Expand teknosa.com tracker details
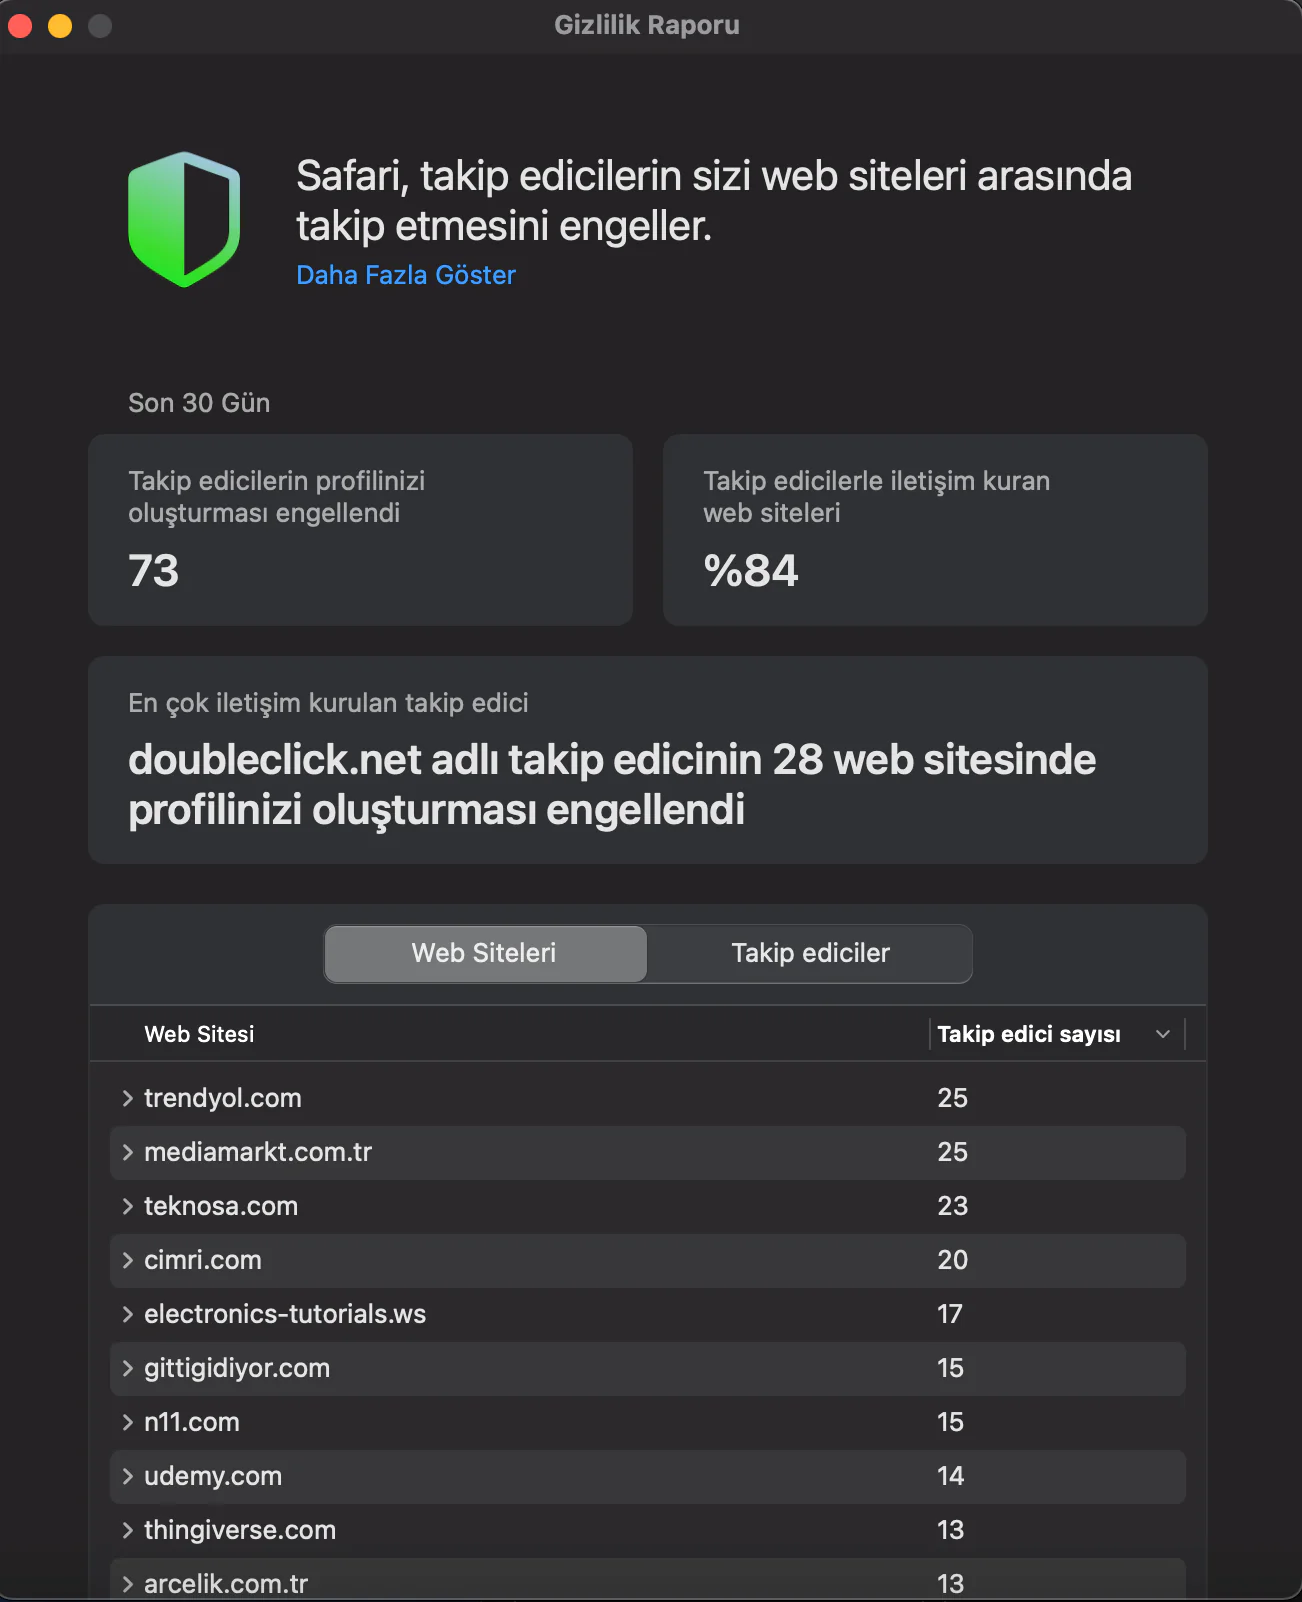The image size is (1302, 1602). (x=128, y=1206)
